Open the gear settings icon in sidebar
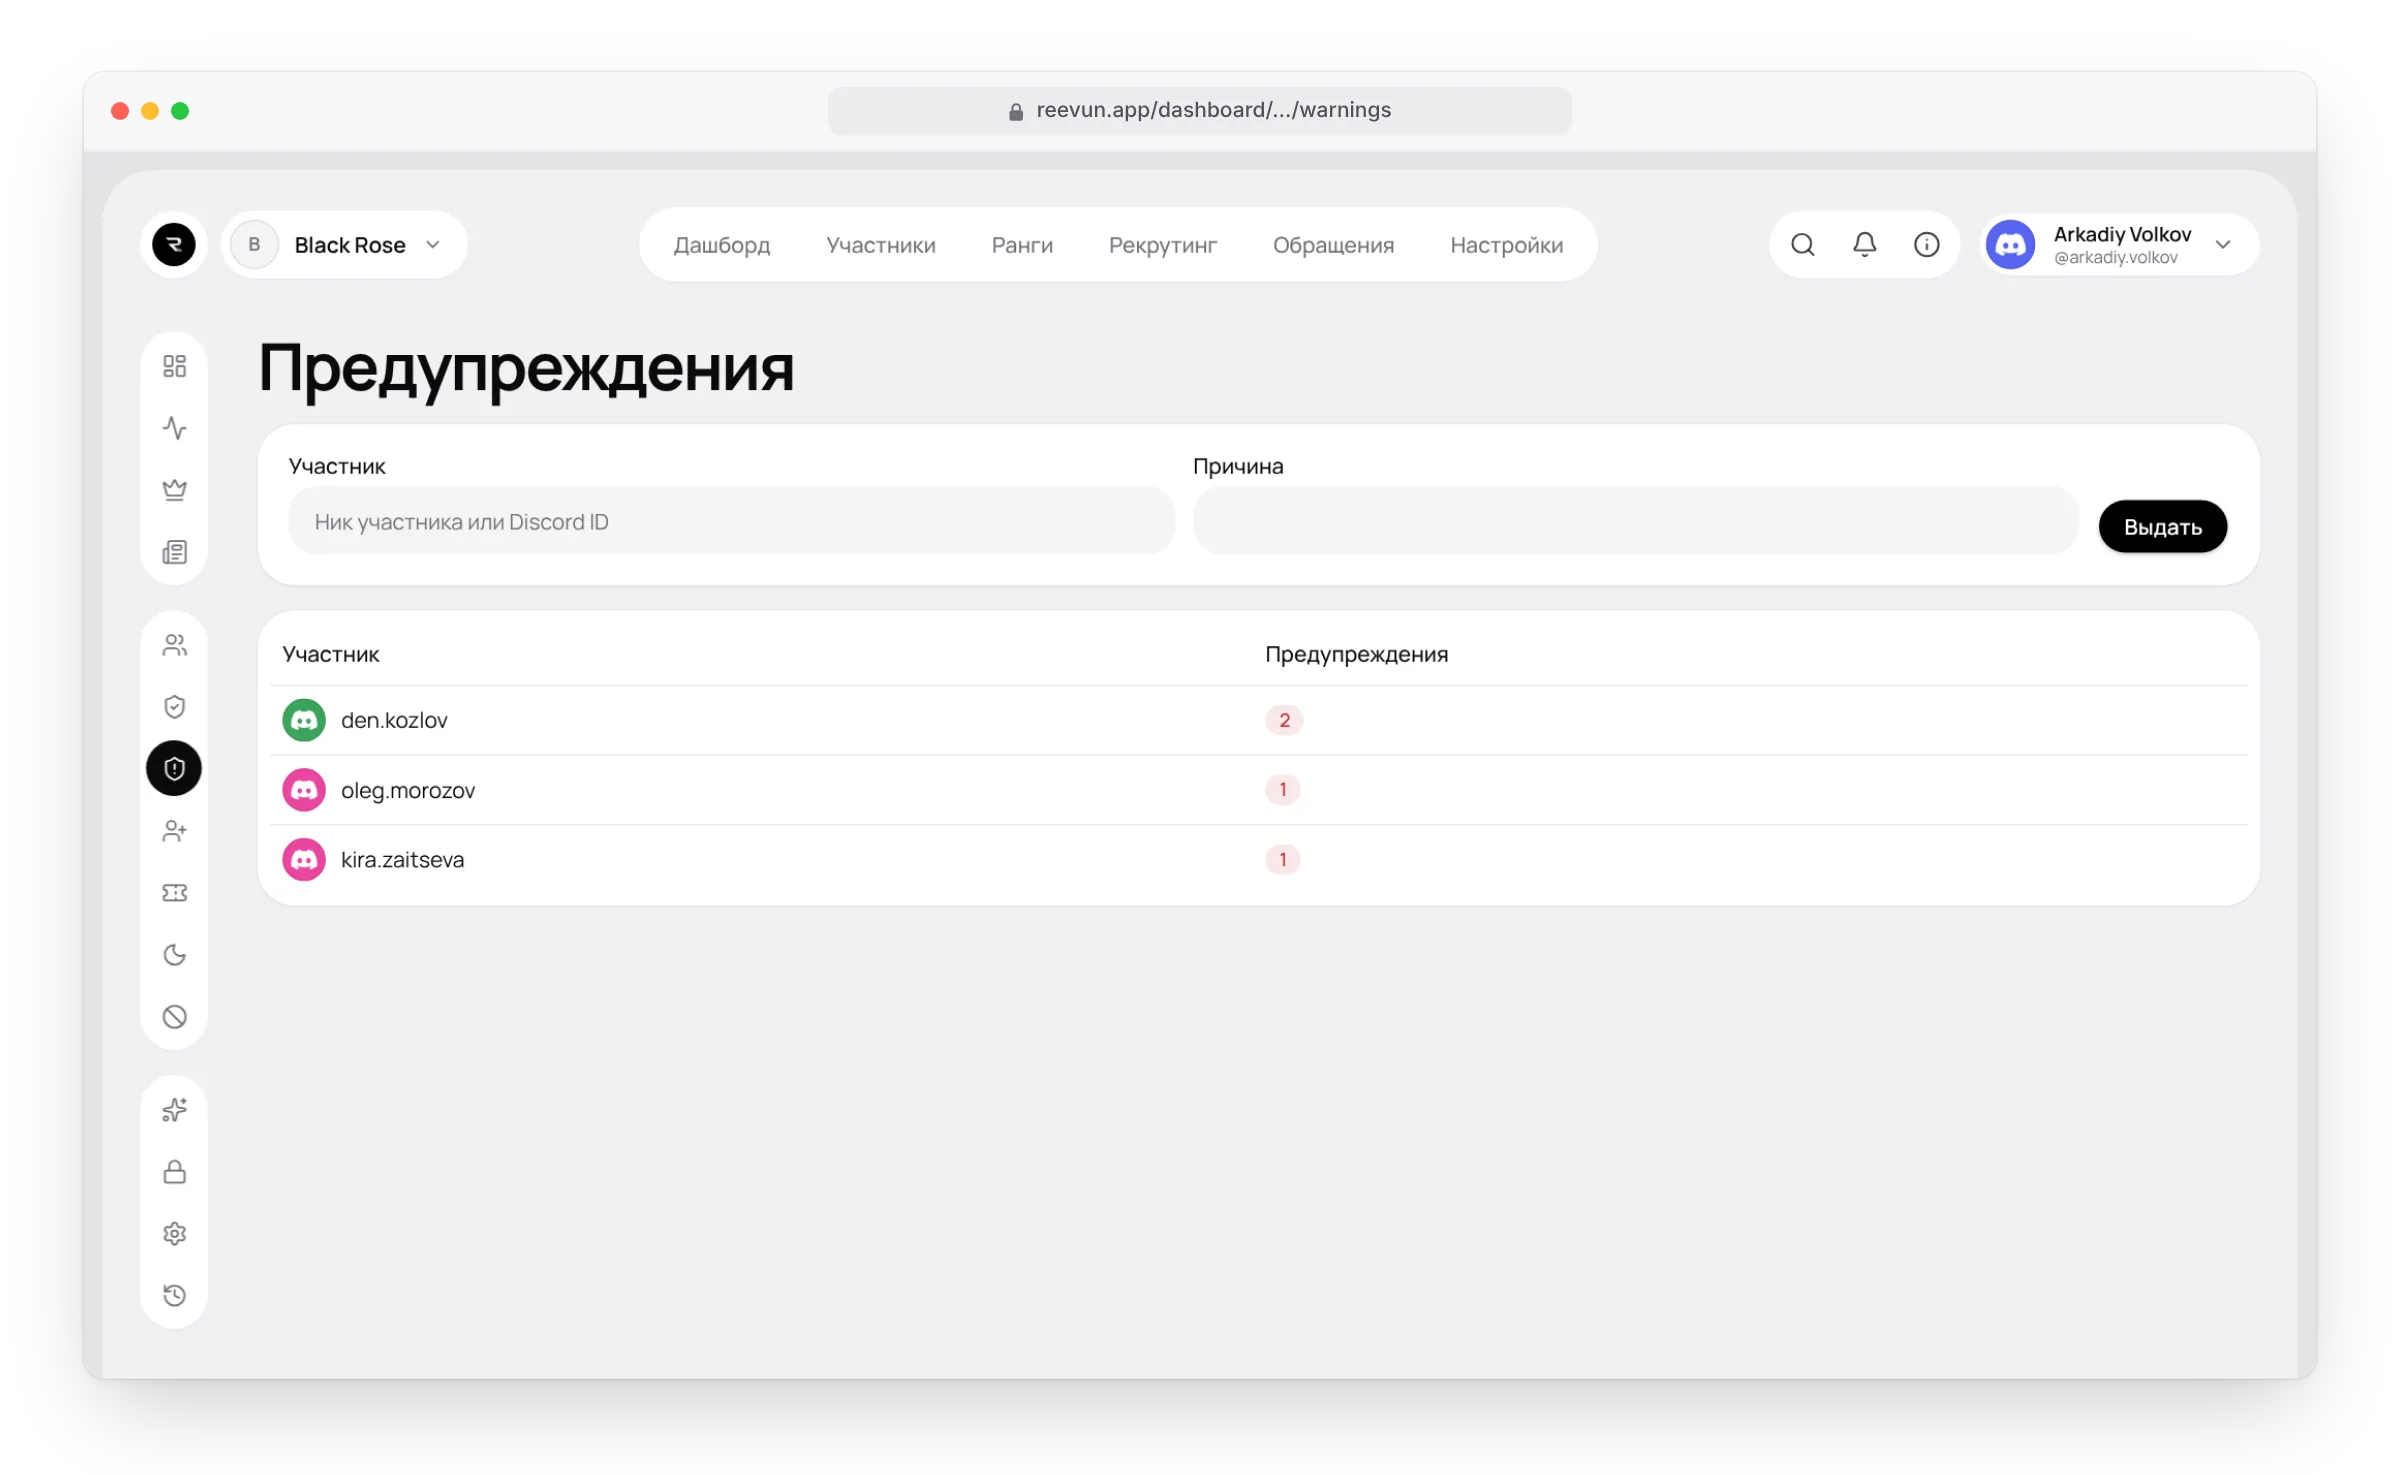 pos(174,1234)
